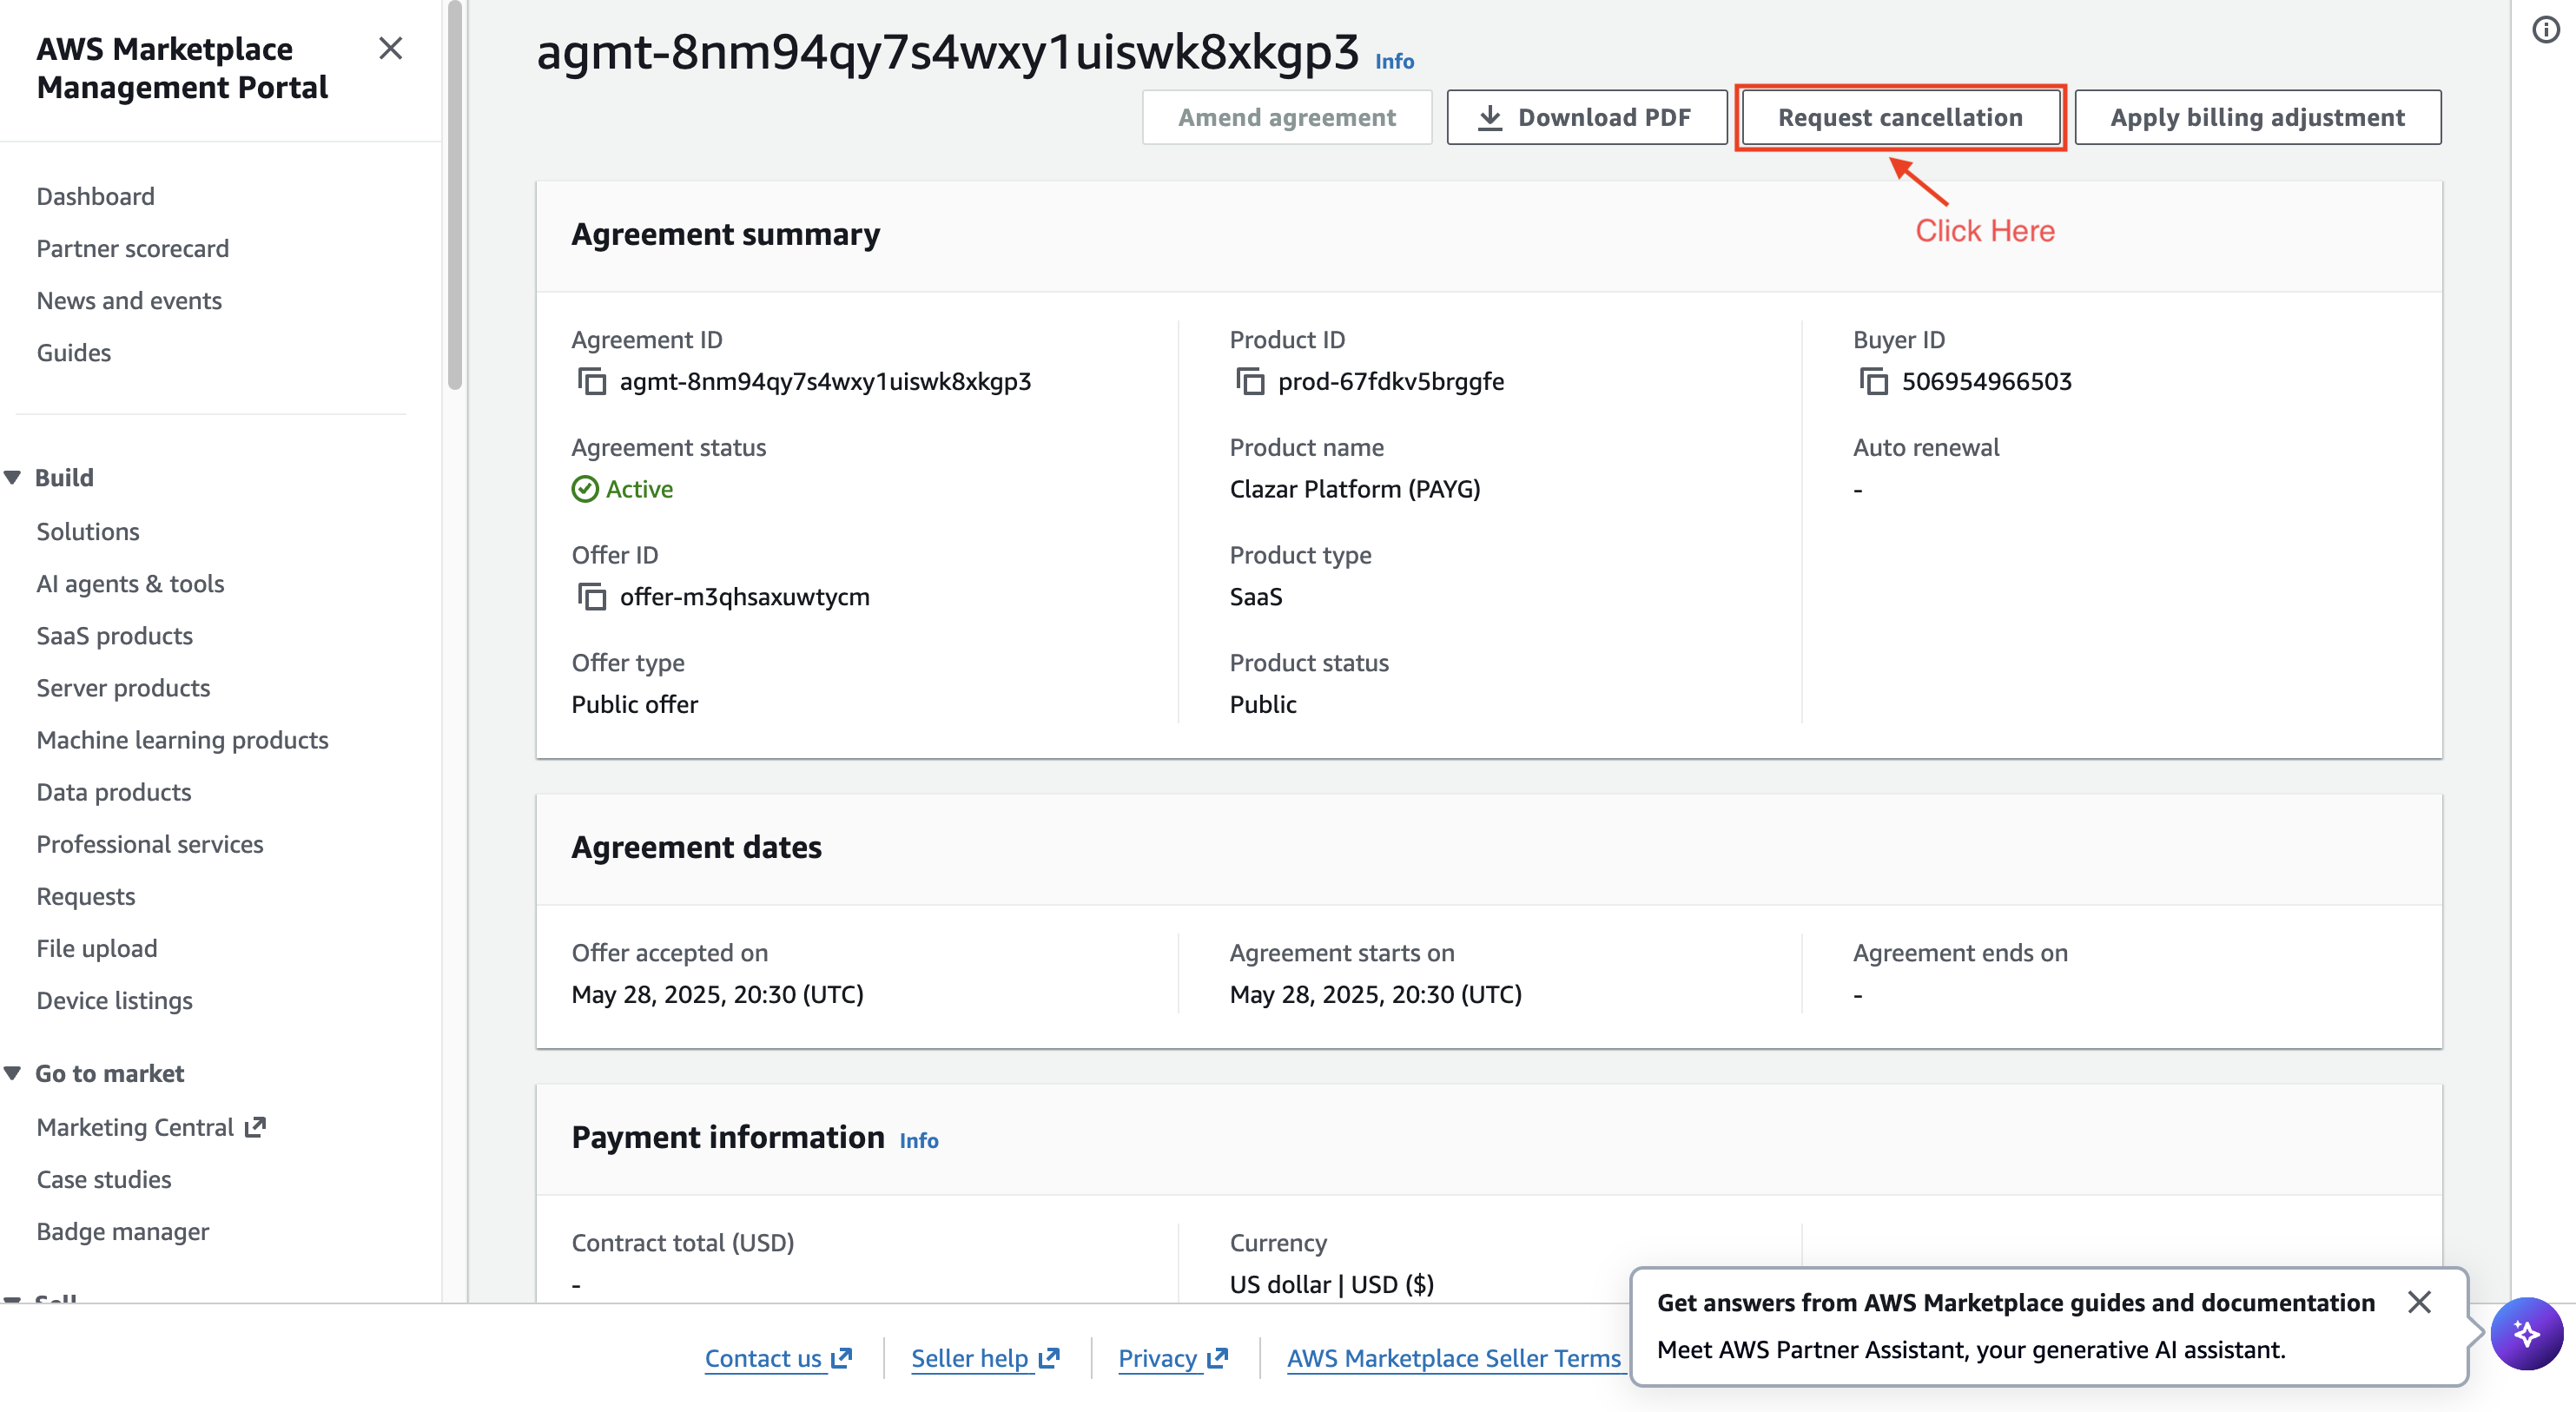Open News and events
2576x1412 pixels.
click(129, 300)
